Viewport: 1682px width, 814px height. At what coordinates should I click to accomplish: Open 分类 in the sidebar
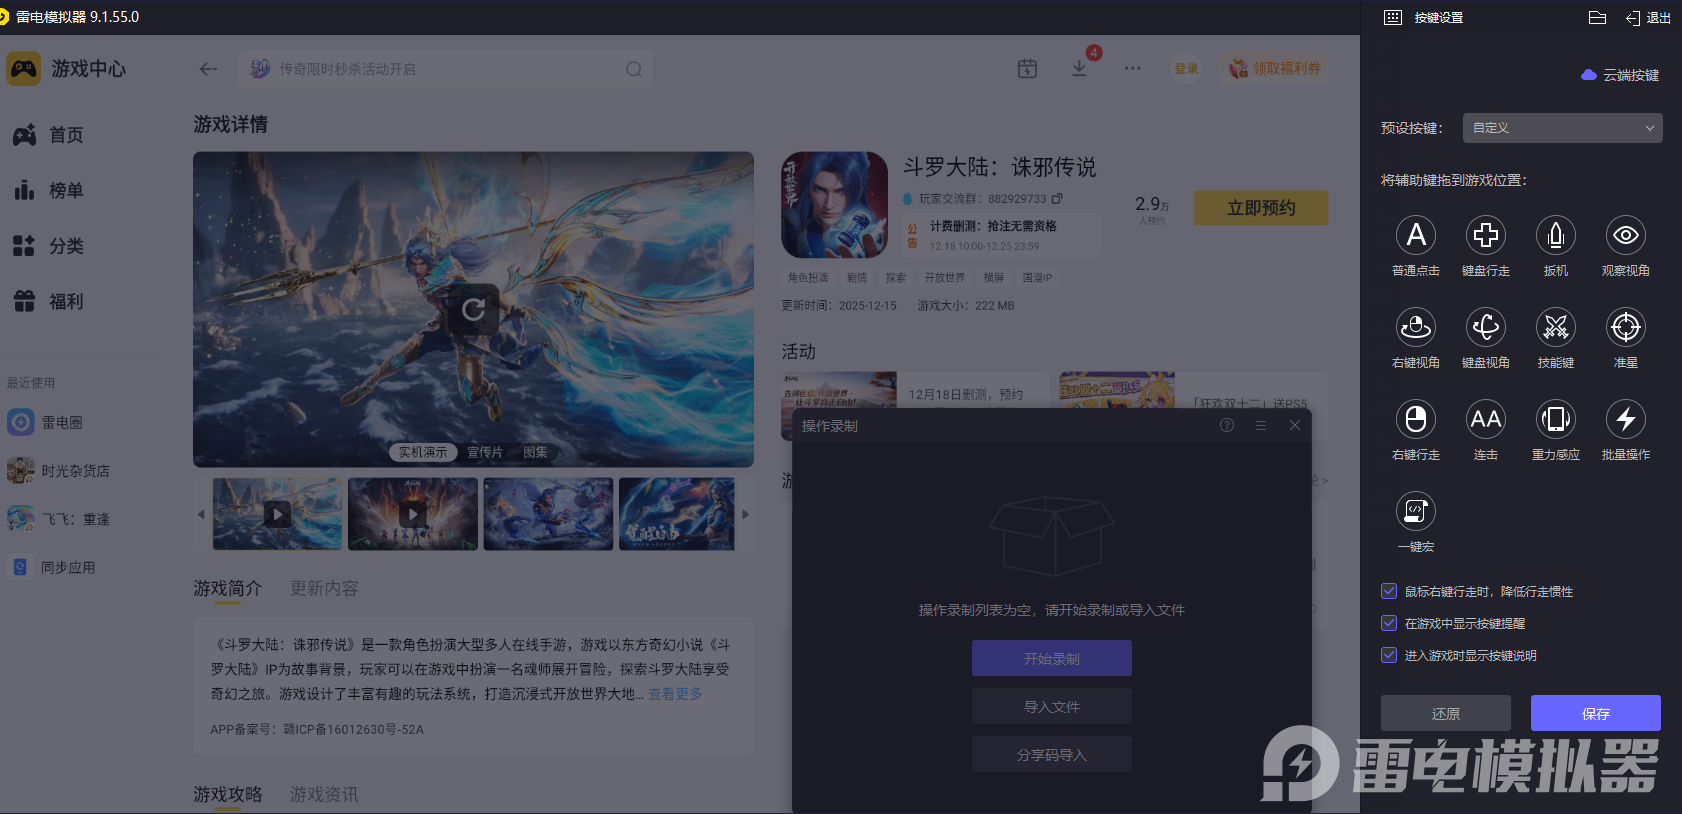tap(47, 246)
